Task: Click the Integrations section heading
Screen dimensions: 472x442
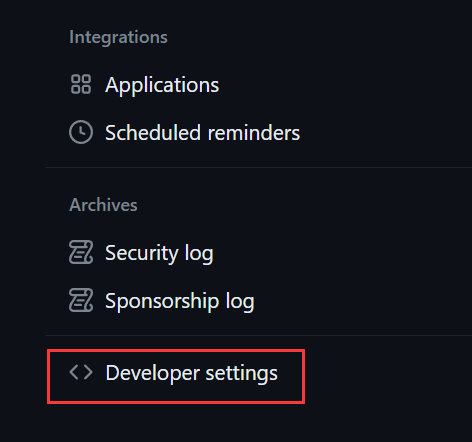Action: point(118,37)
